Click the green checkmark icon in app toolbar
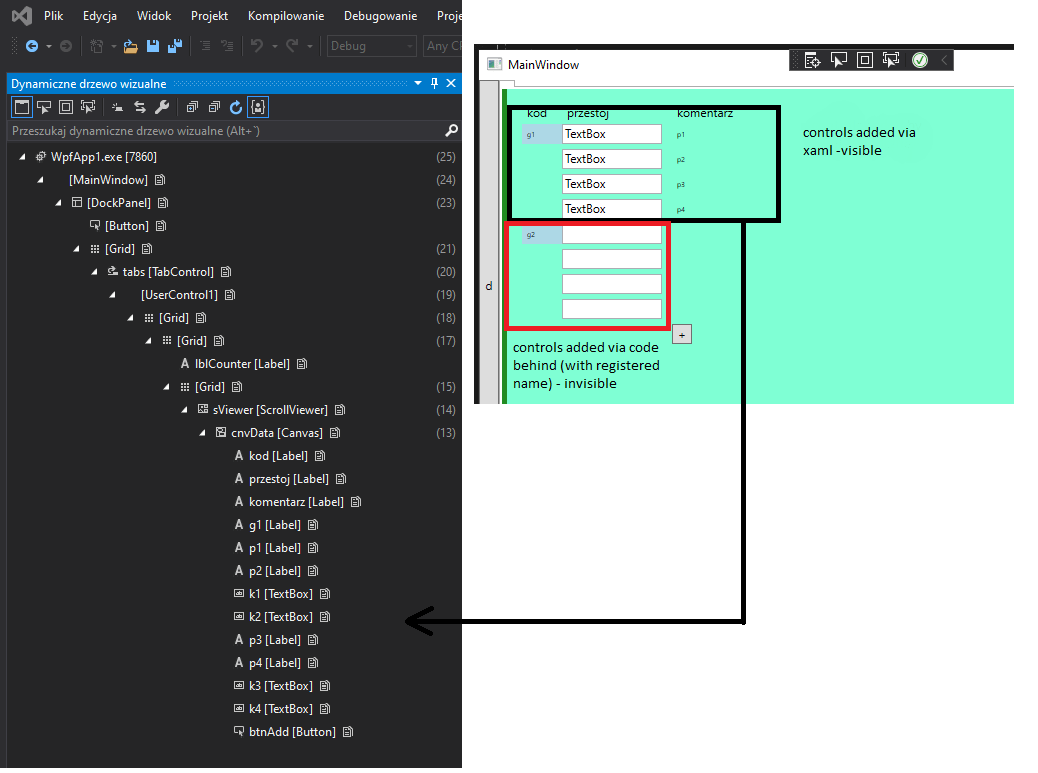 pyautogui.click(x=919, y=61)
